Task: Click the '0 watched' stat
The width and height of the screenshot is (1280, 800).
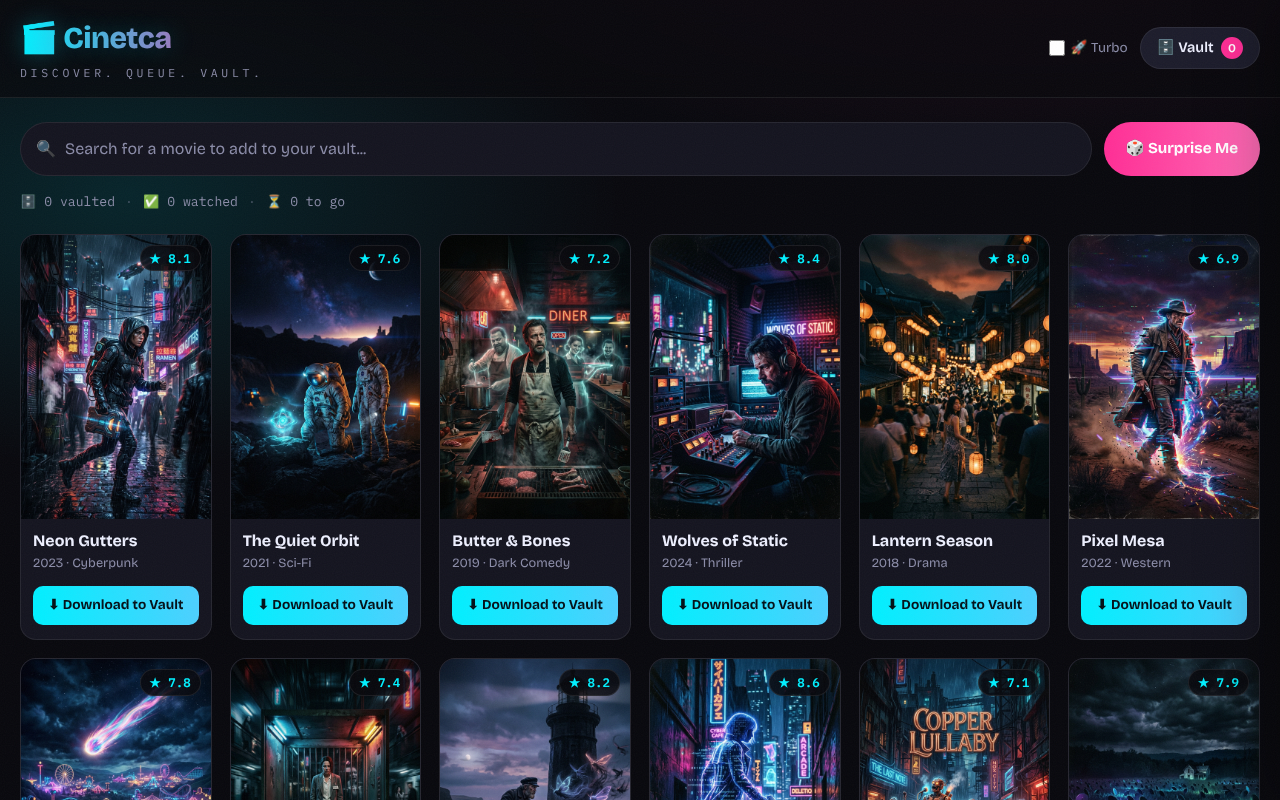Action: click(191, 202)
